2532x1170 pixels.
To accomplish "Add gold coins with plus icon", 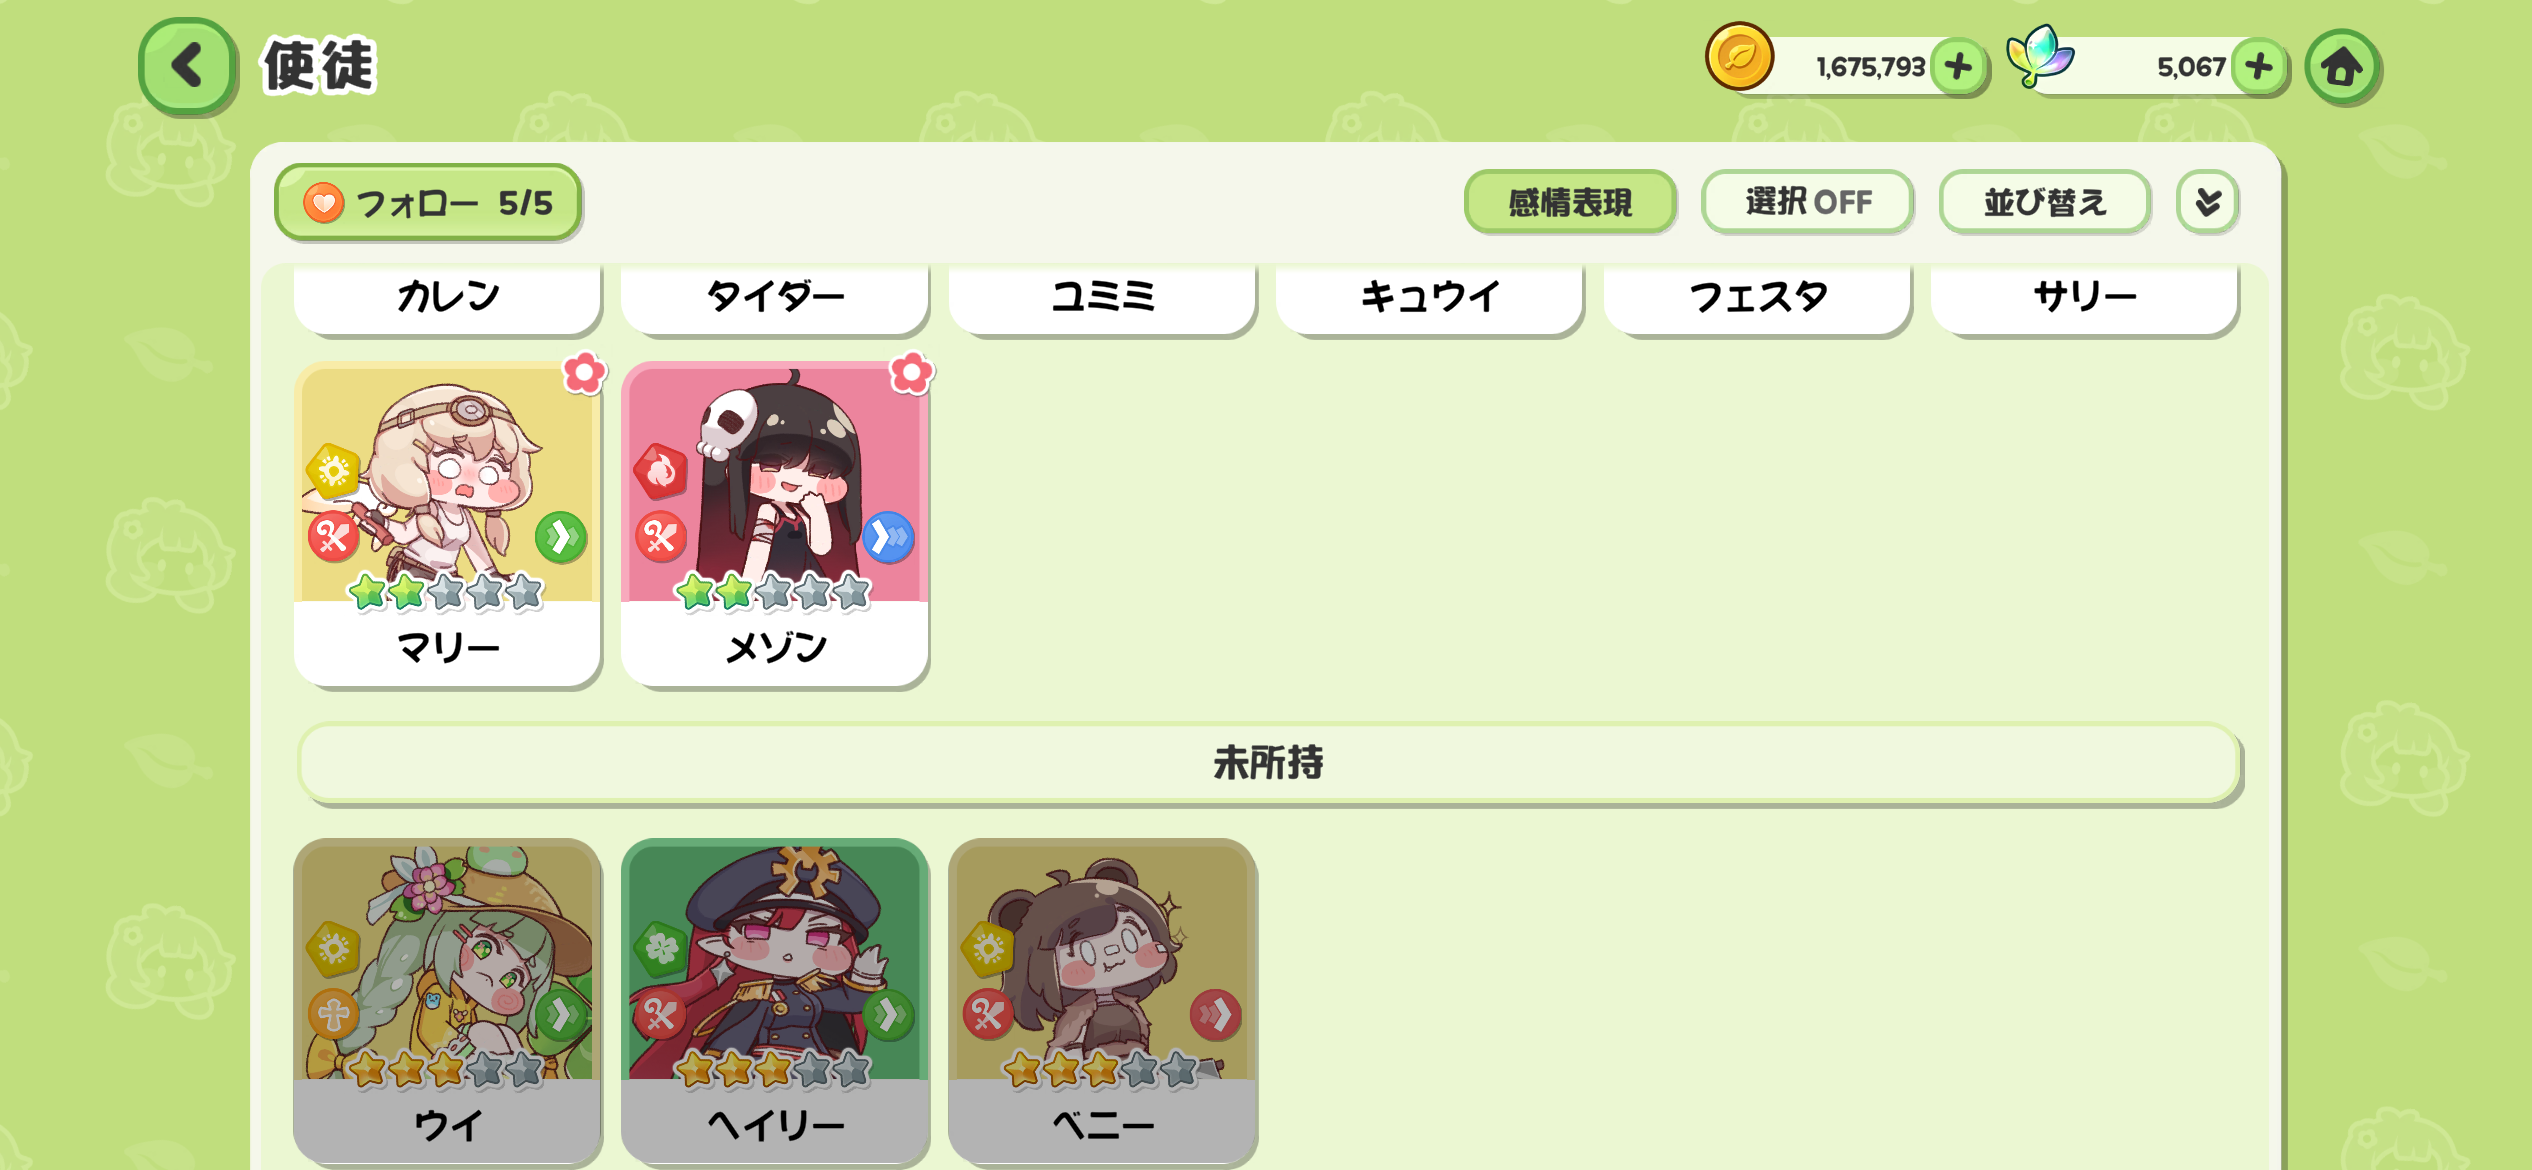I will (1958, 67).
